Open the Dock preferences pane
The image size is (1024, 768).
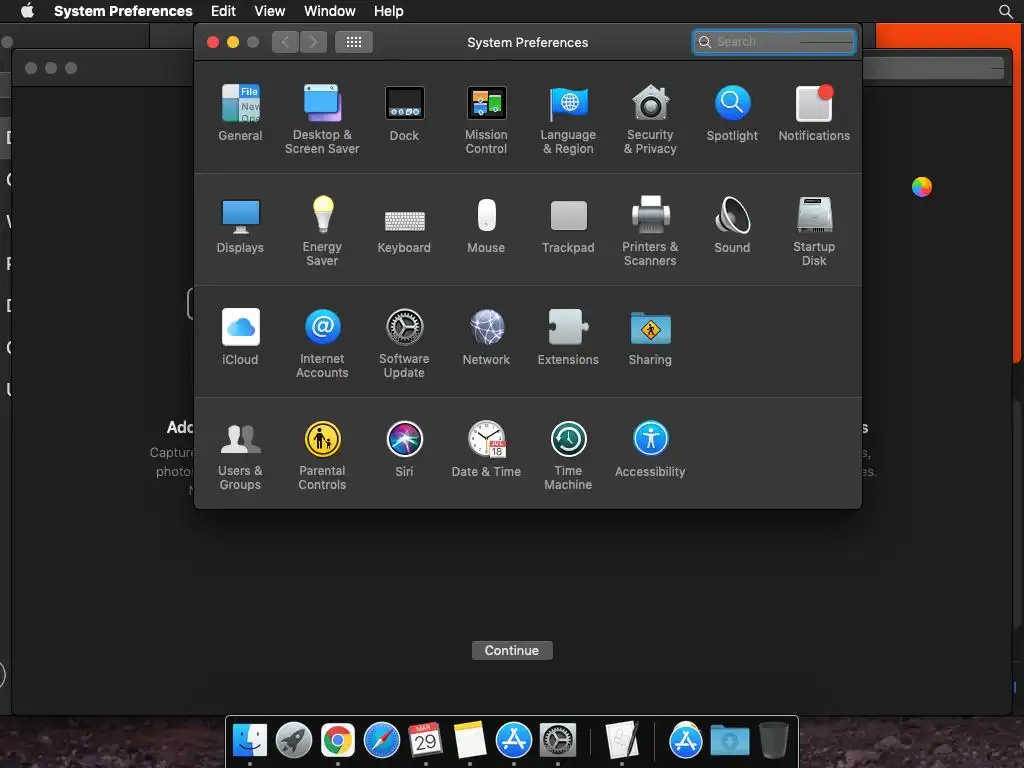[404, 112]
